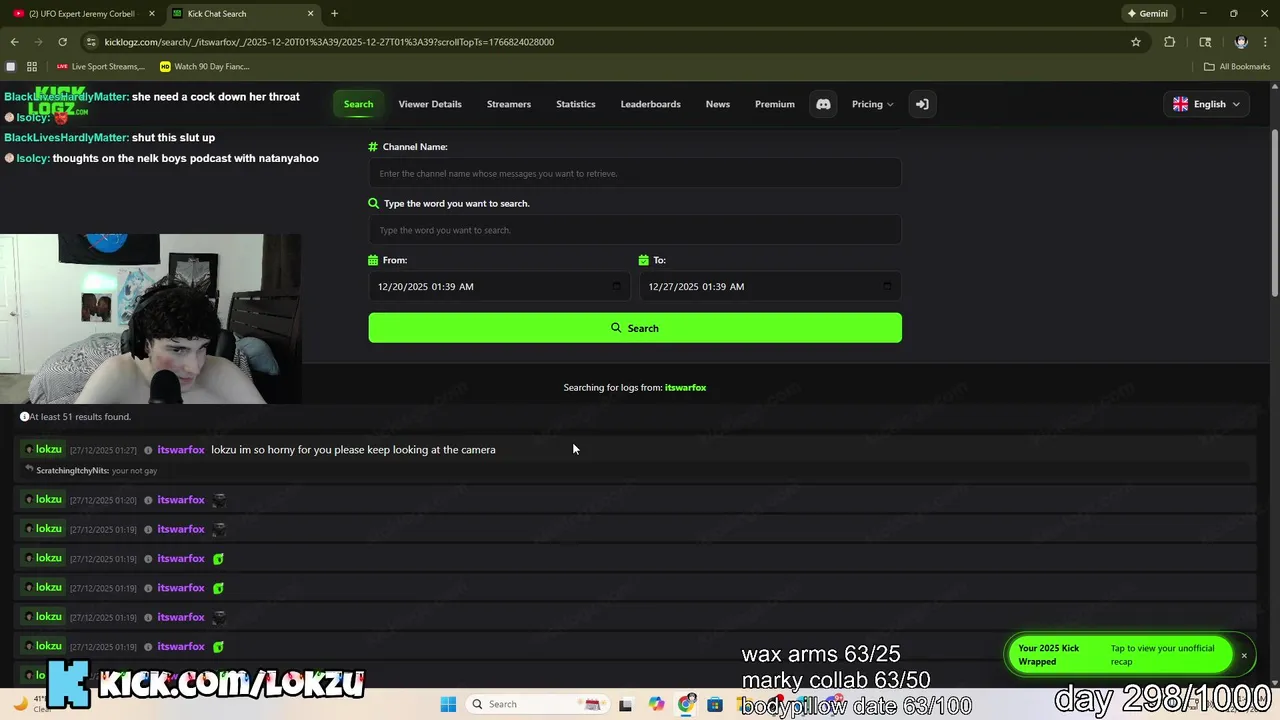
Task: Open the English language selector
Action: [1206, 104]
